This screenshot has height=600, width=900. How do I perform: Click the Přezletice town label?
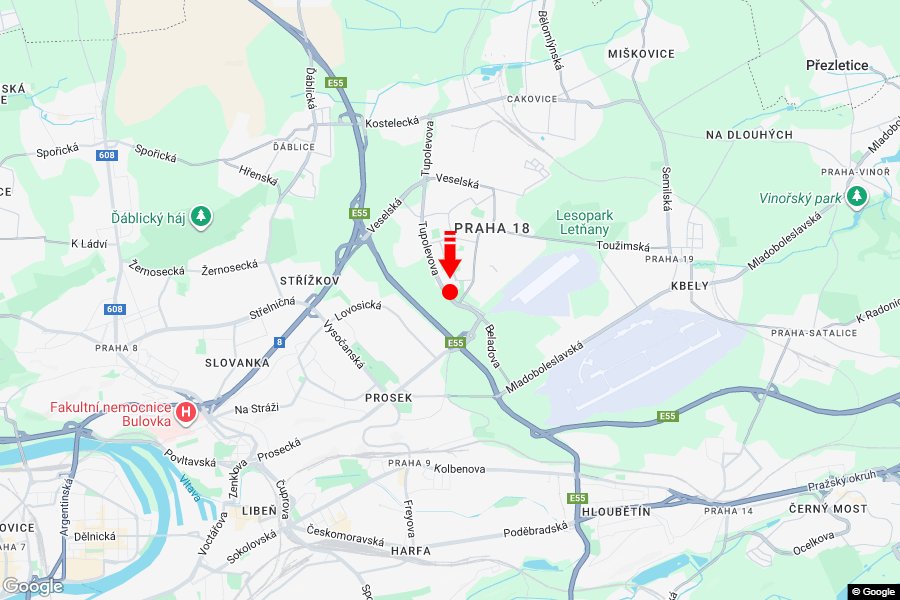coord(837,65)
